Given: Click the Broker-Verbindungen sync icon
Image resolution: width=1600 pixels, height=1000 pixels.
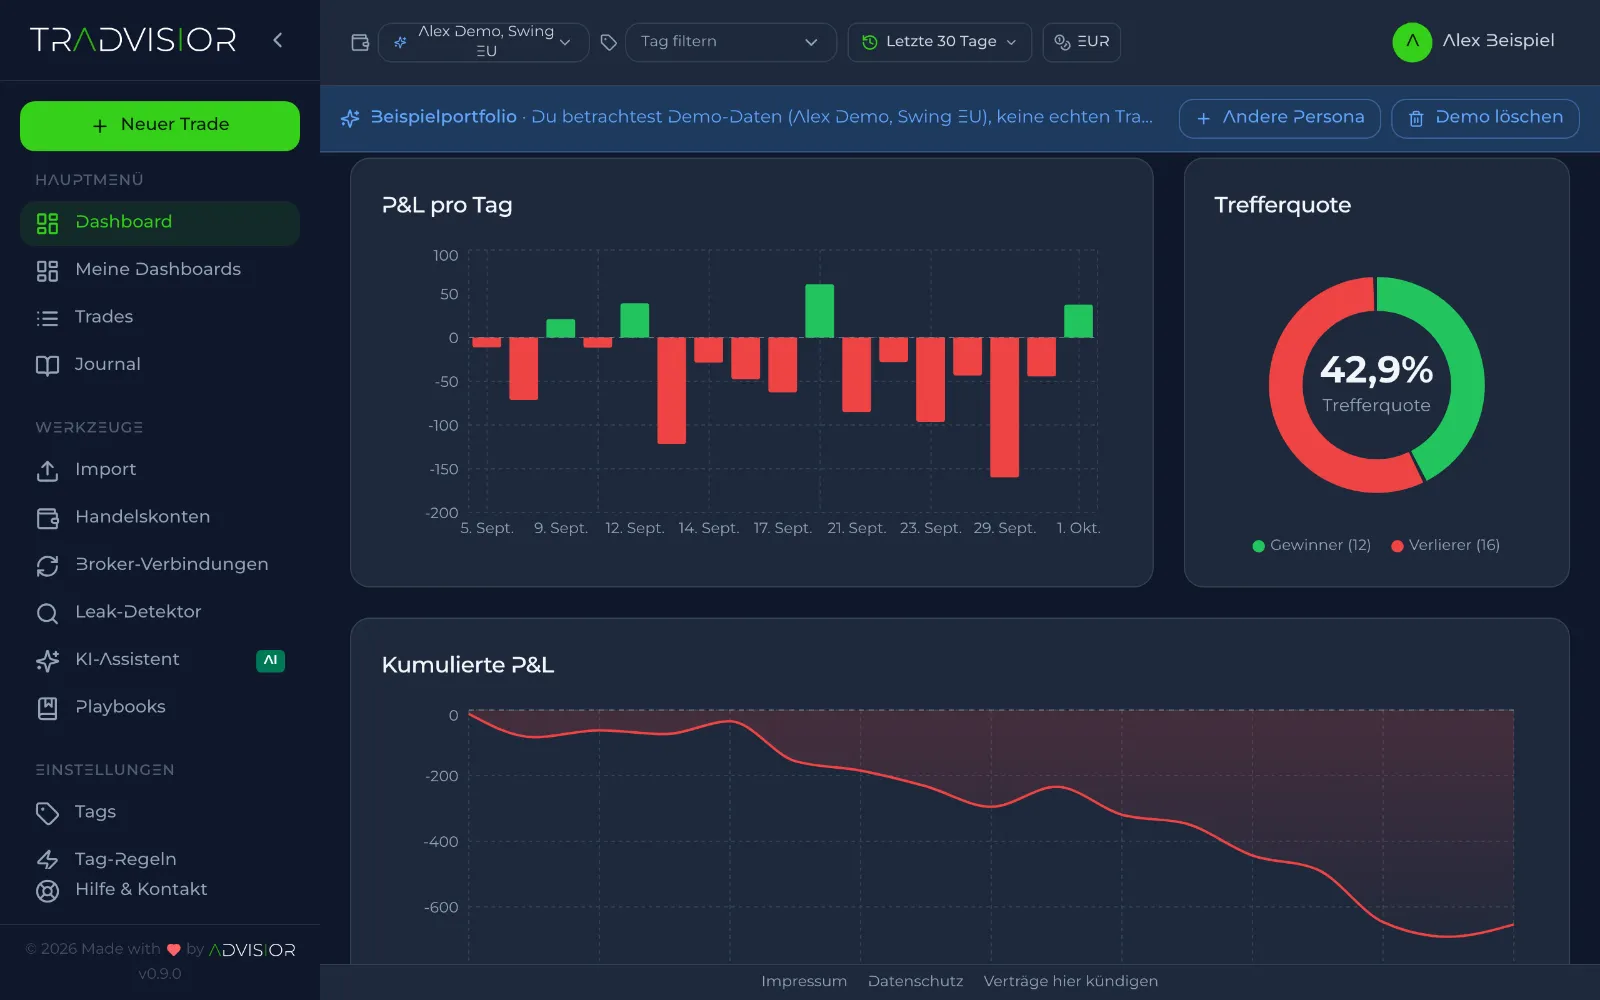Looking at the screenshot, I should [47, 565].
